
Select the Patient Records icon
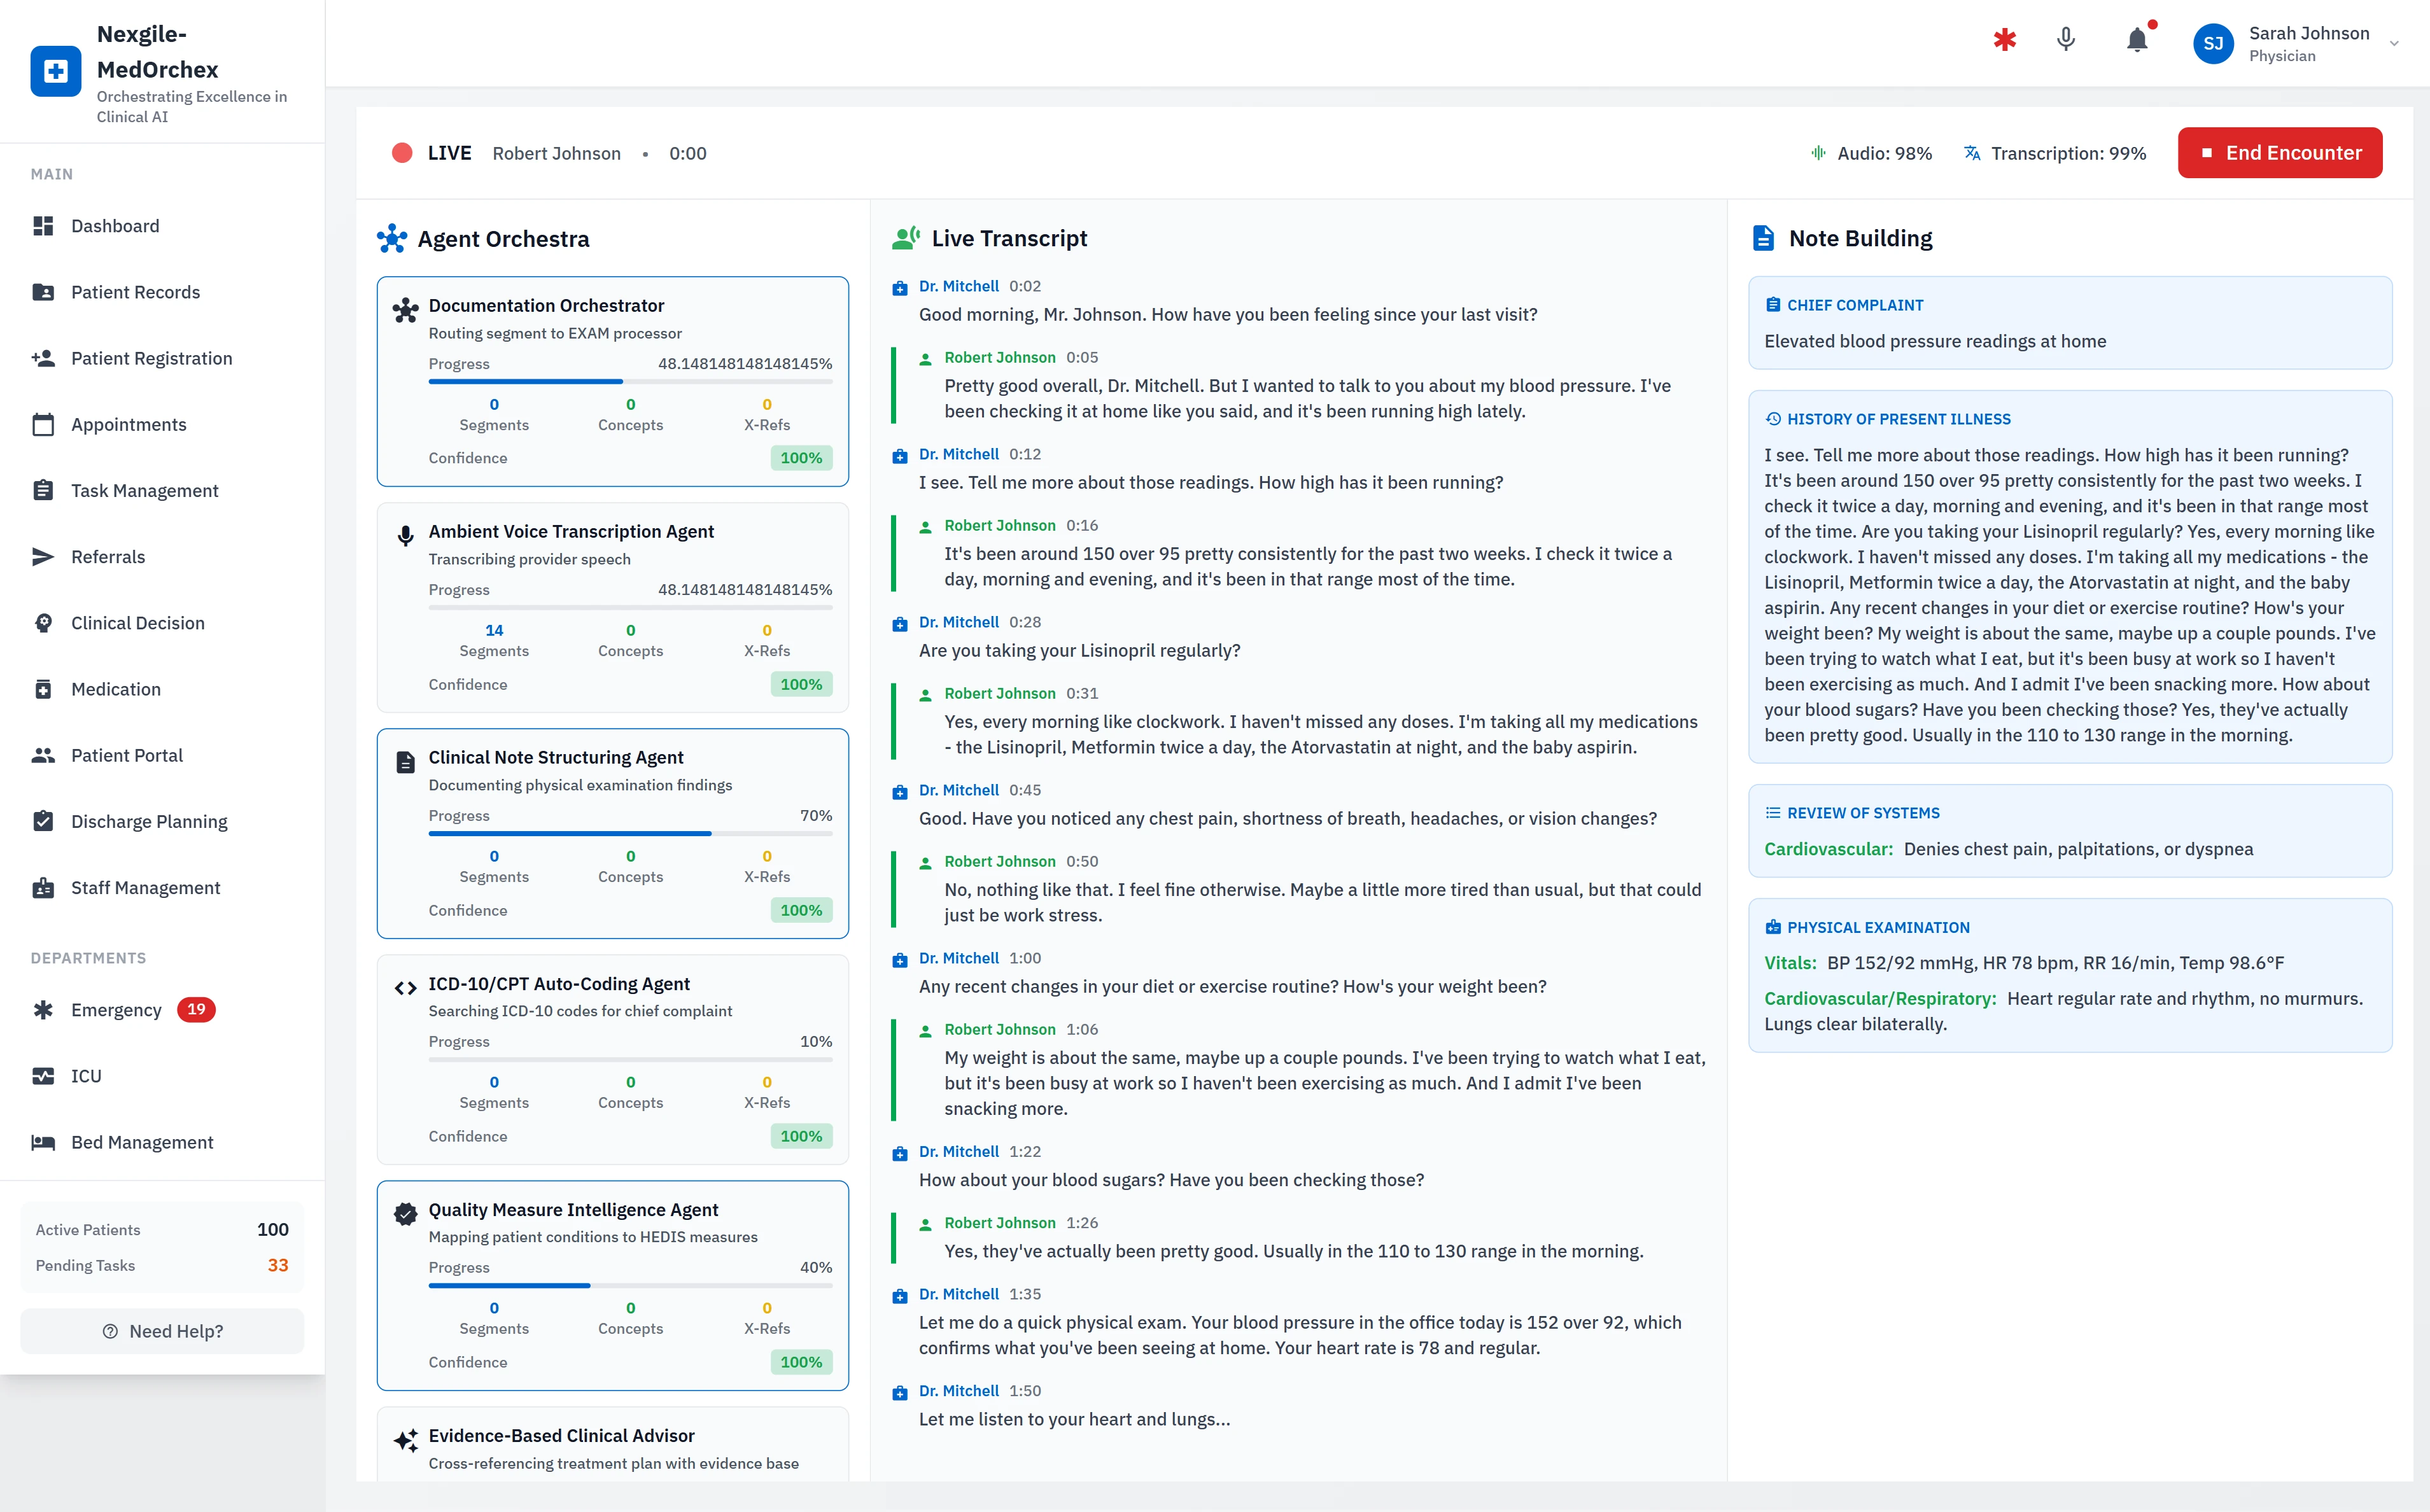44,291
